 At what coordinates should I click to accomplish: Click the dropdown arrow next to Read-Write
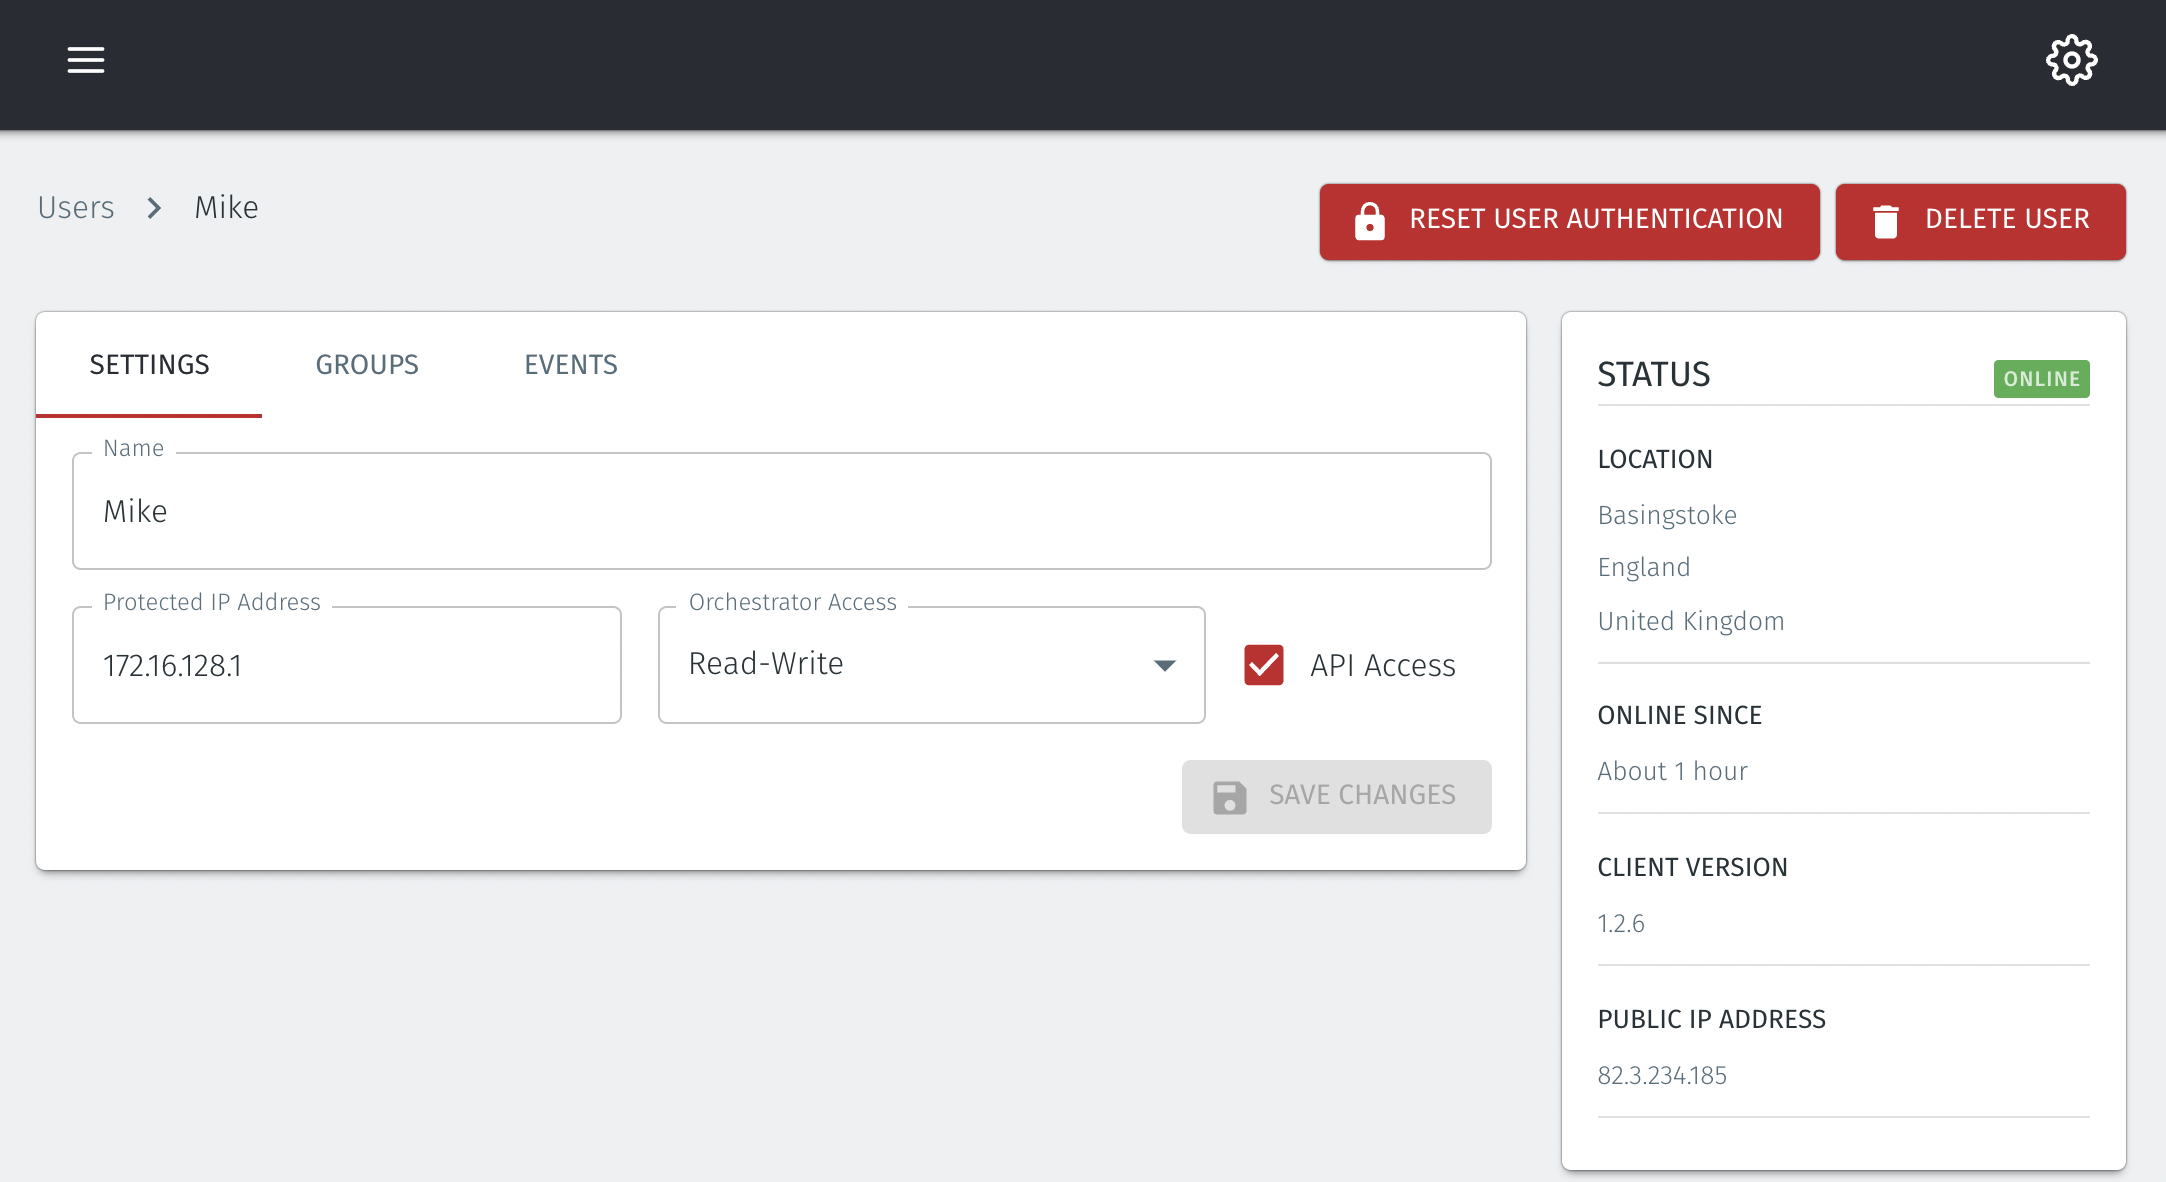point(1163,665)
